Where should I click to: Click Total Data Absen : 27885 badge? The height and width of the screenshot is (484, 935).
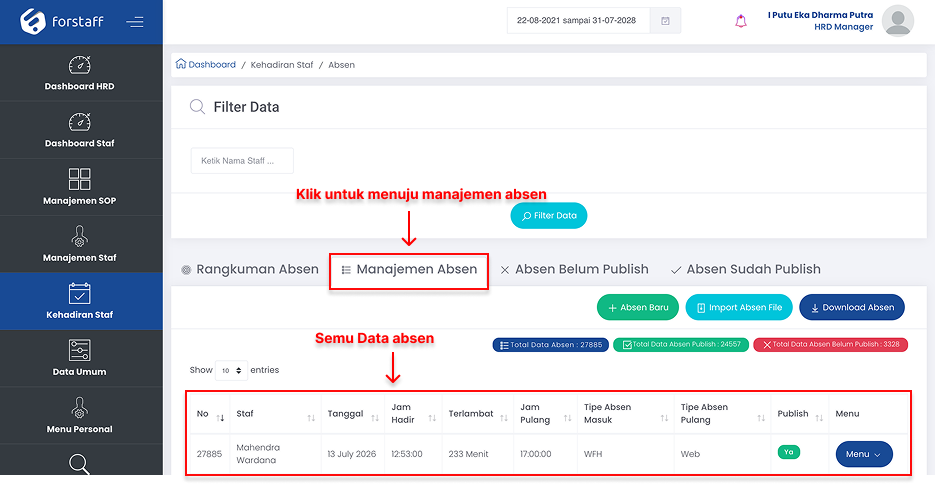(x=550, y=345)
